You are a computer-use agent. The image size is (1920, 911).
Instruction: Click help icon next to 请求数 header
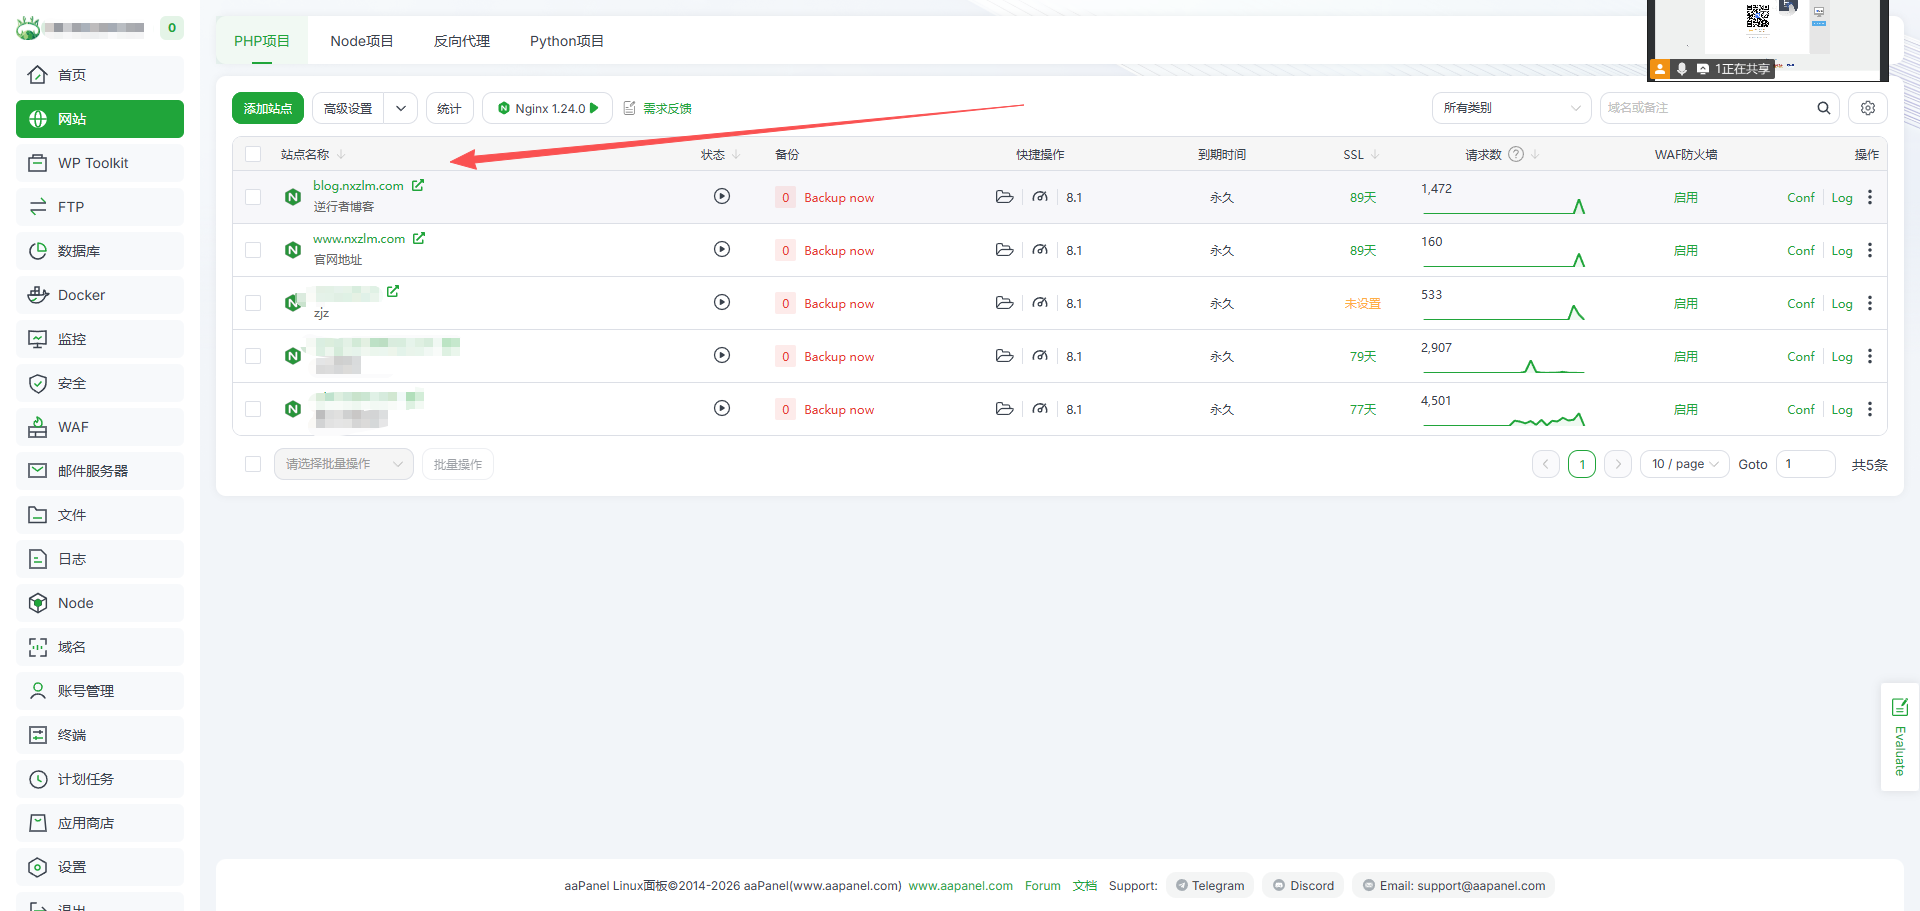pyautogui.click(x=1516, y=154)
